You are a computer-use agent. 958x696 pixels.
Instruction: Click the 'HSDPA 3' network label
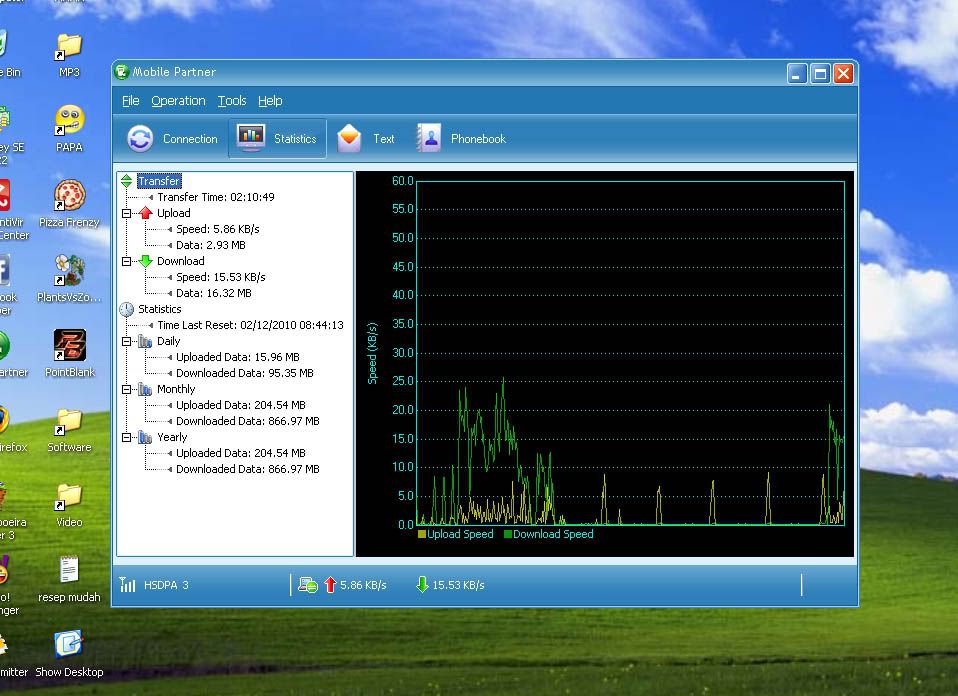pos(166,585)
